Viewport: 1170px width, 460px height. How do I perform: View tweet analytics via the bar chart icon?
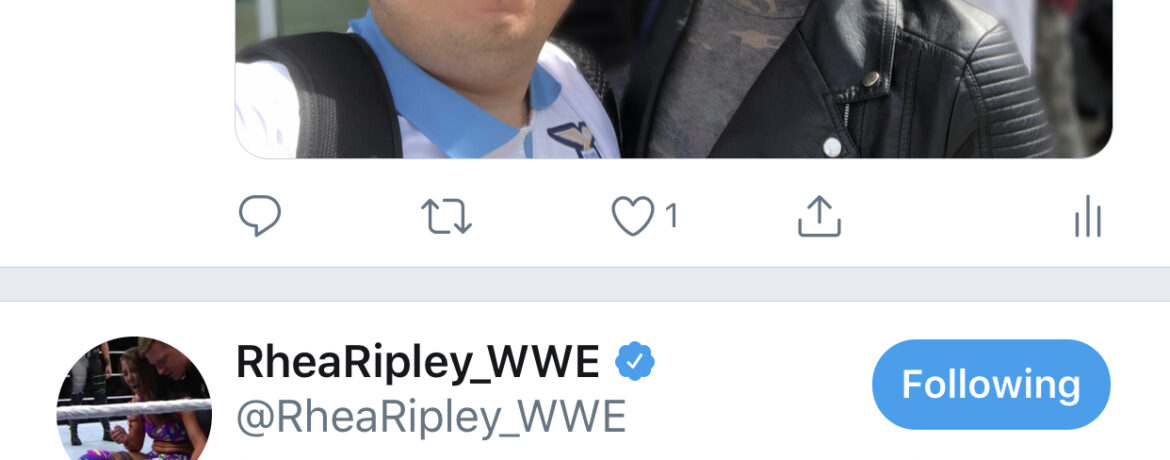coord(1088,217)
